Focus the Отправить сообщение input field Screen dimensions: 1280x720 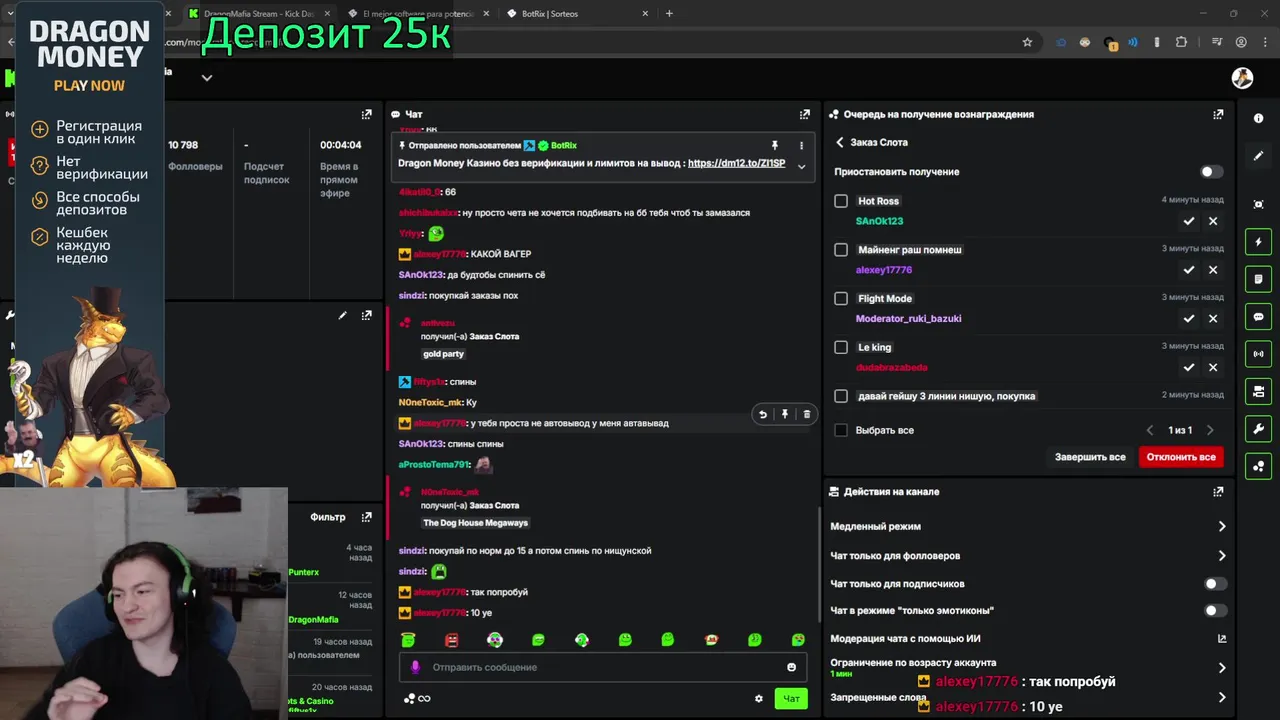click(604, 667)
